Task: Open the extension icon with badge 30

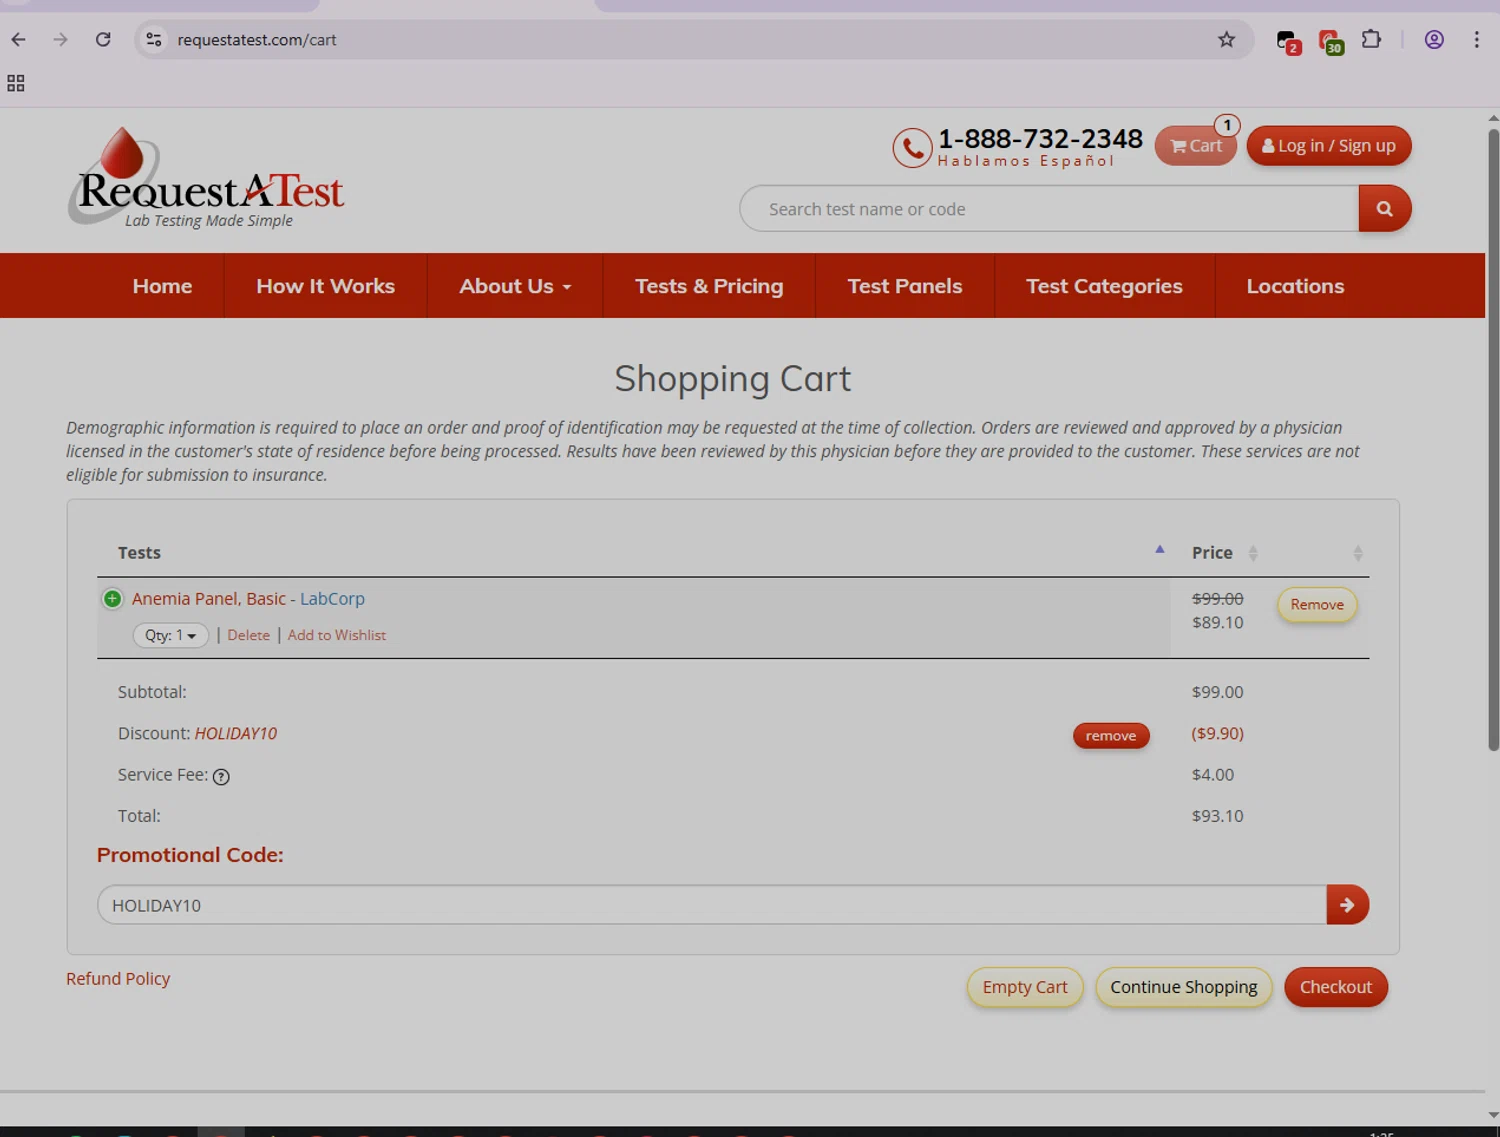Action: tap(1330, 41)
